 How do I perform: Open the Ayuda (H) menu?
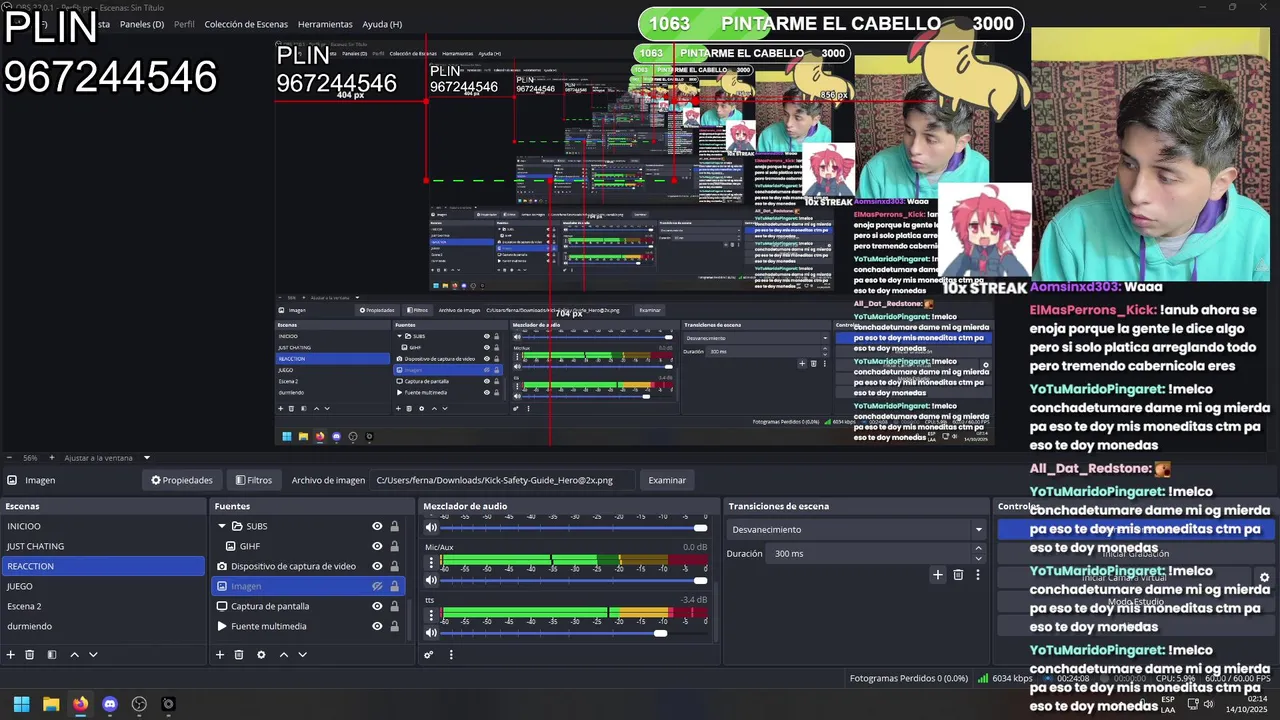tap(382, 24)
